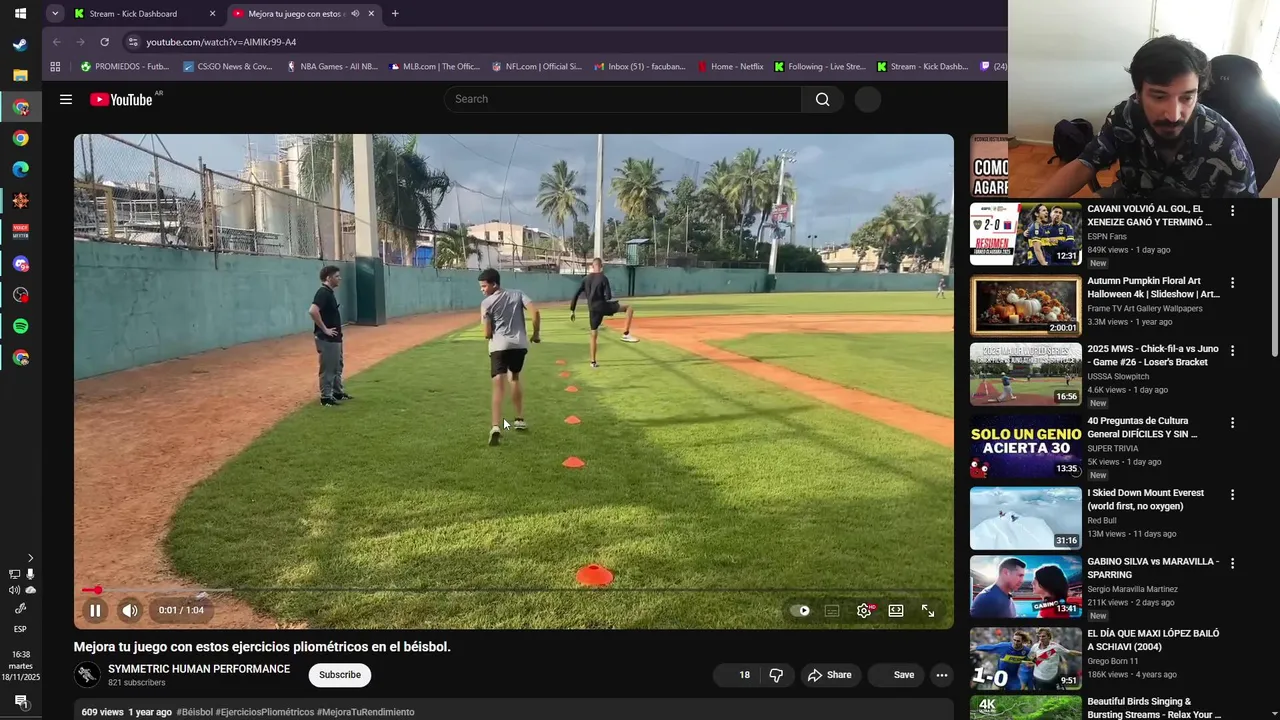Seek on the red video progress bar
This screenshot has width=1280, height=720.
tap(513, 590)
